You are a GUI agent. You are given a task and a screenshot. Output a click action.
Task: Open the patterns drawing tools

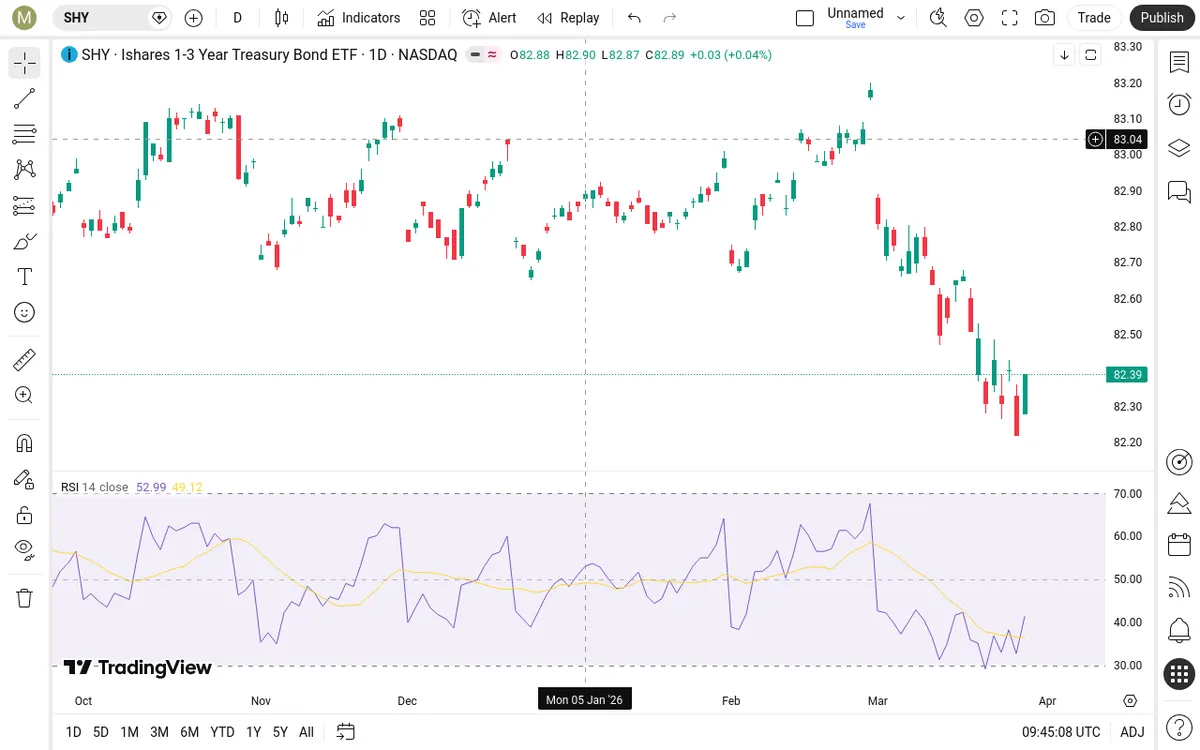pos(25,170)
